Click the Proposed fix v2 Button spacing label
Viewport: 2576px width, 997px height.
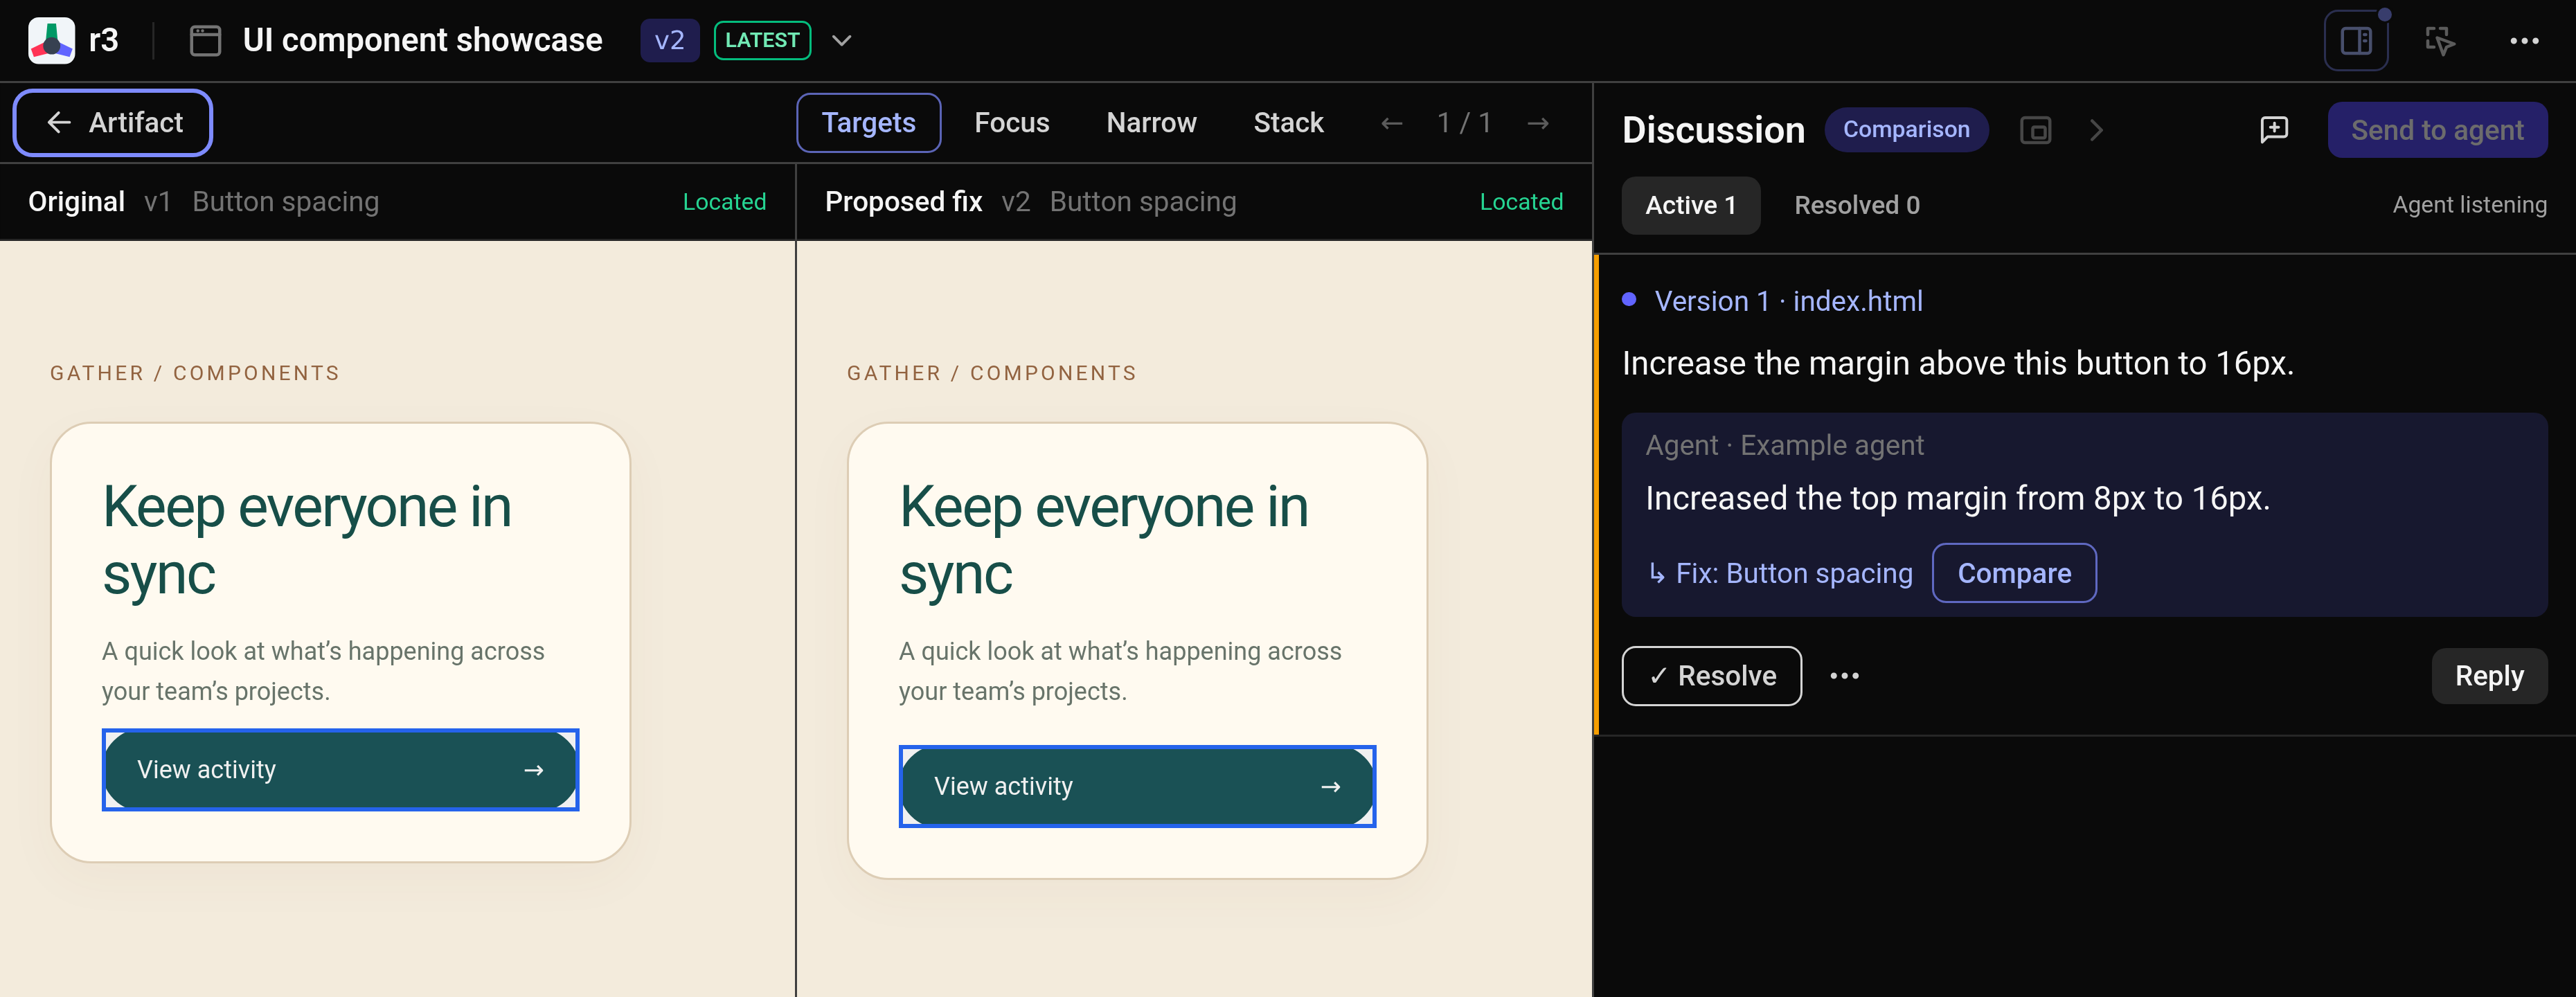click(1030, 202)
